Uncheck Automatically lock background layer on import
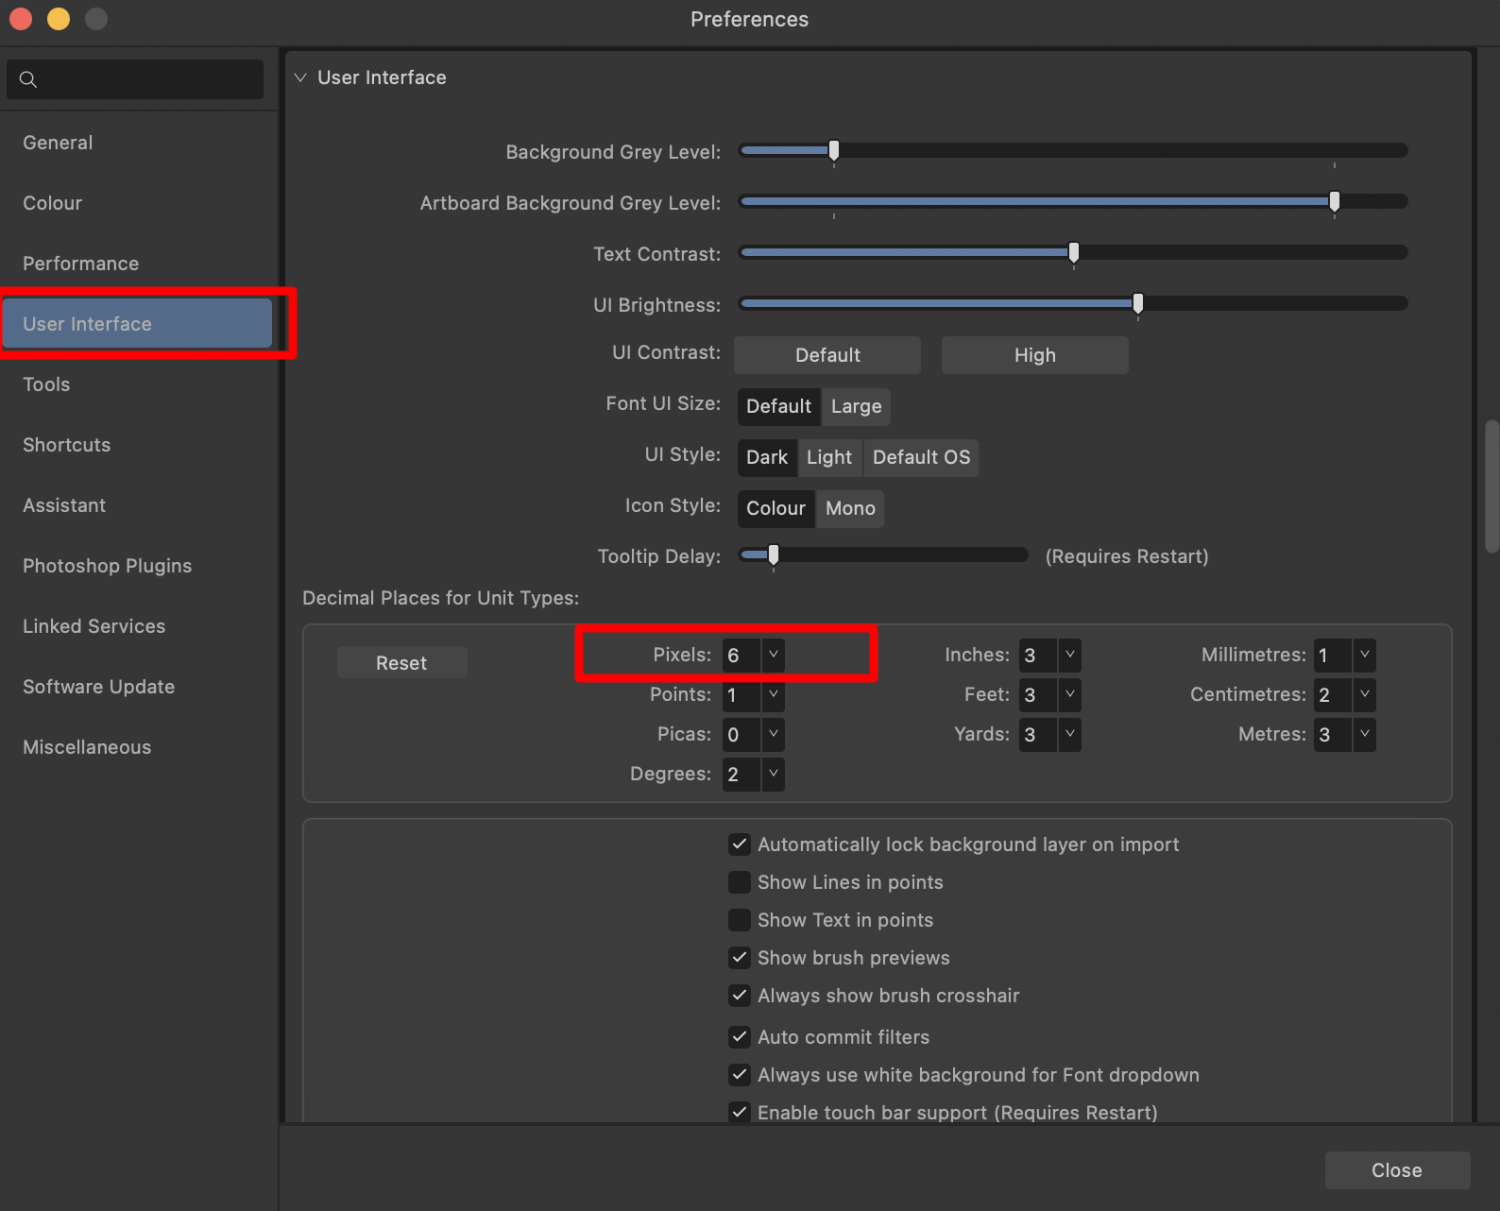This screenshot has width=1500, height=1211. click(739, 844)
